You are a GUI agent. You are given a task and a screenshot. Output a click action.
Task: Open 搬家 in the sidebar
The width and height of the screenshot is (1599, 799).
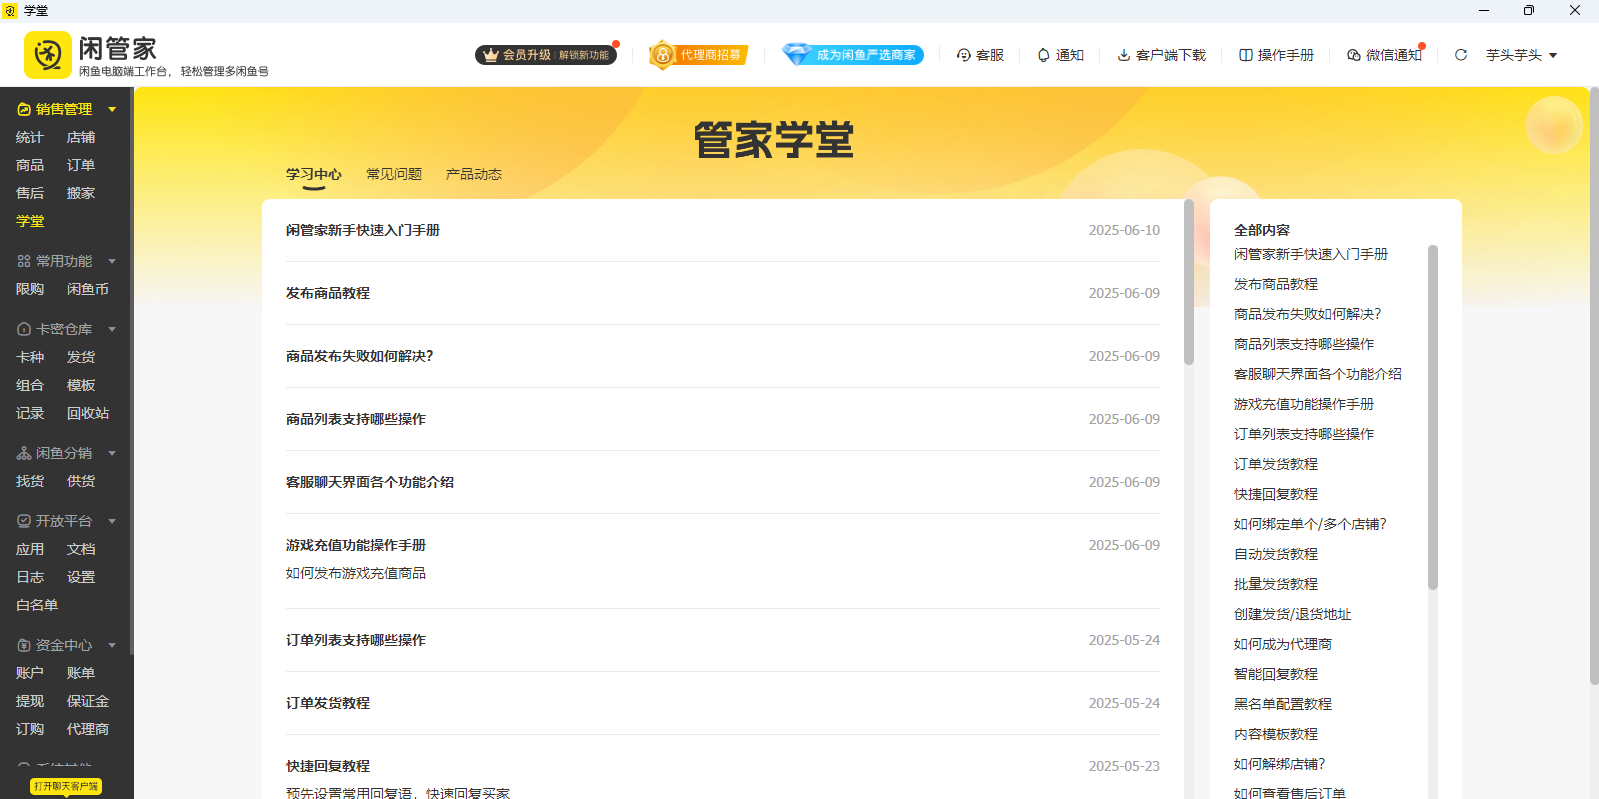pos(81,193)
